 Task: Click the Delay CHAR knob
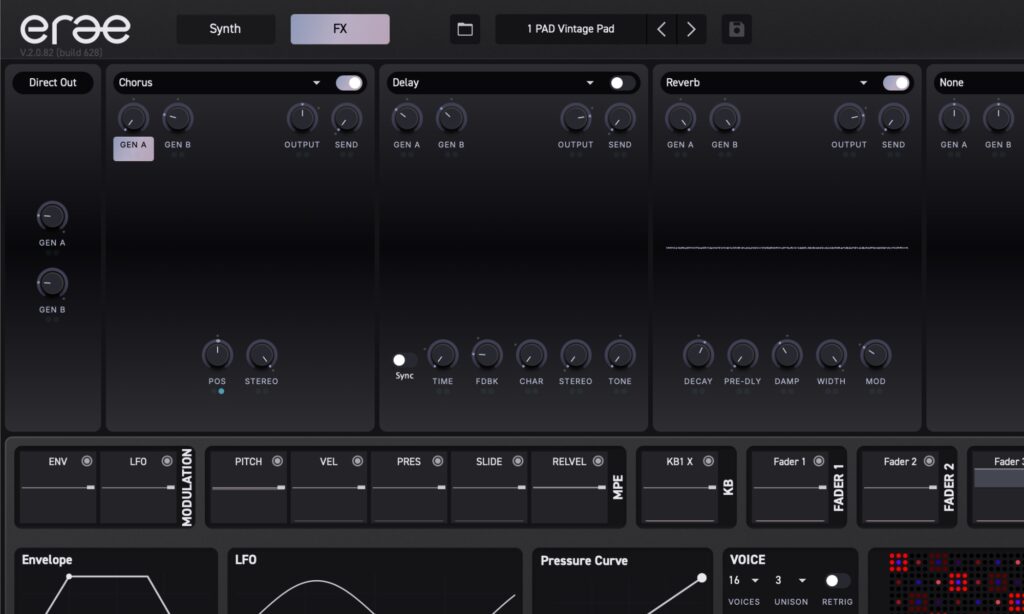[531, 355]
